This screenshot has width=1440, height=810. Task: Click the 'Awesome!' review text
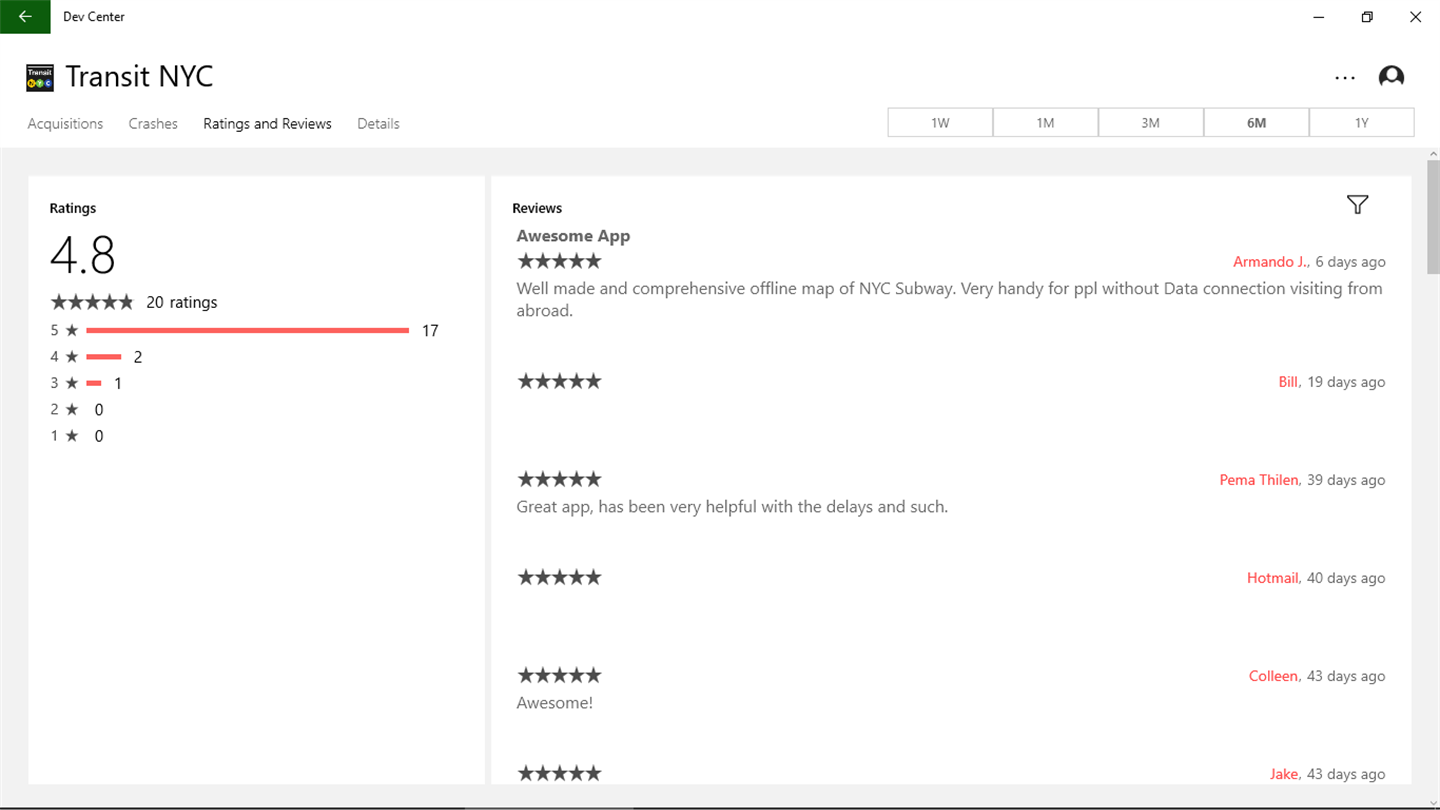click(554, 703)
